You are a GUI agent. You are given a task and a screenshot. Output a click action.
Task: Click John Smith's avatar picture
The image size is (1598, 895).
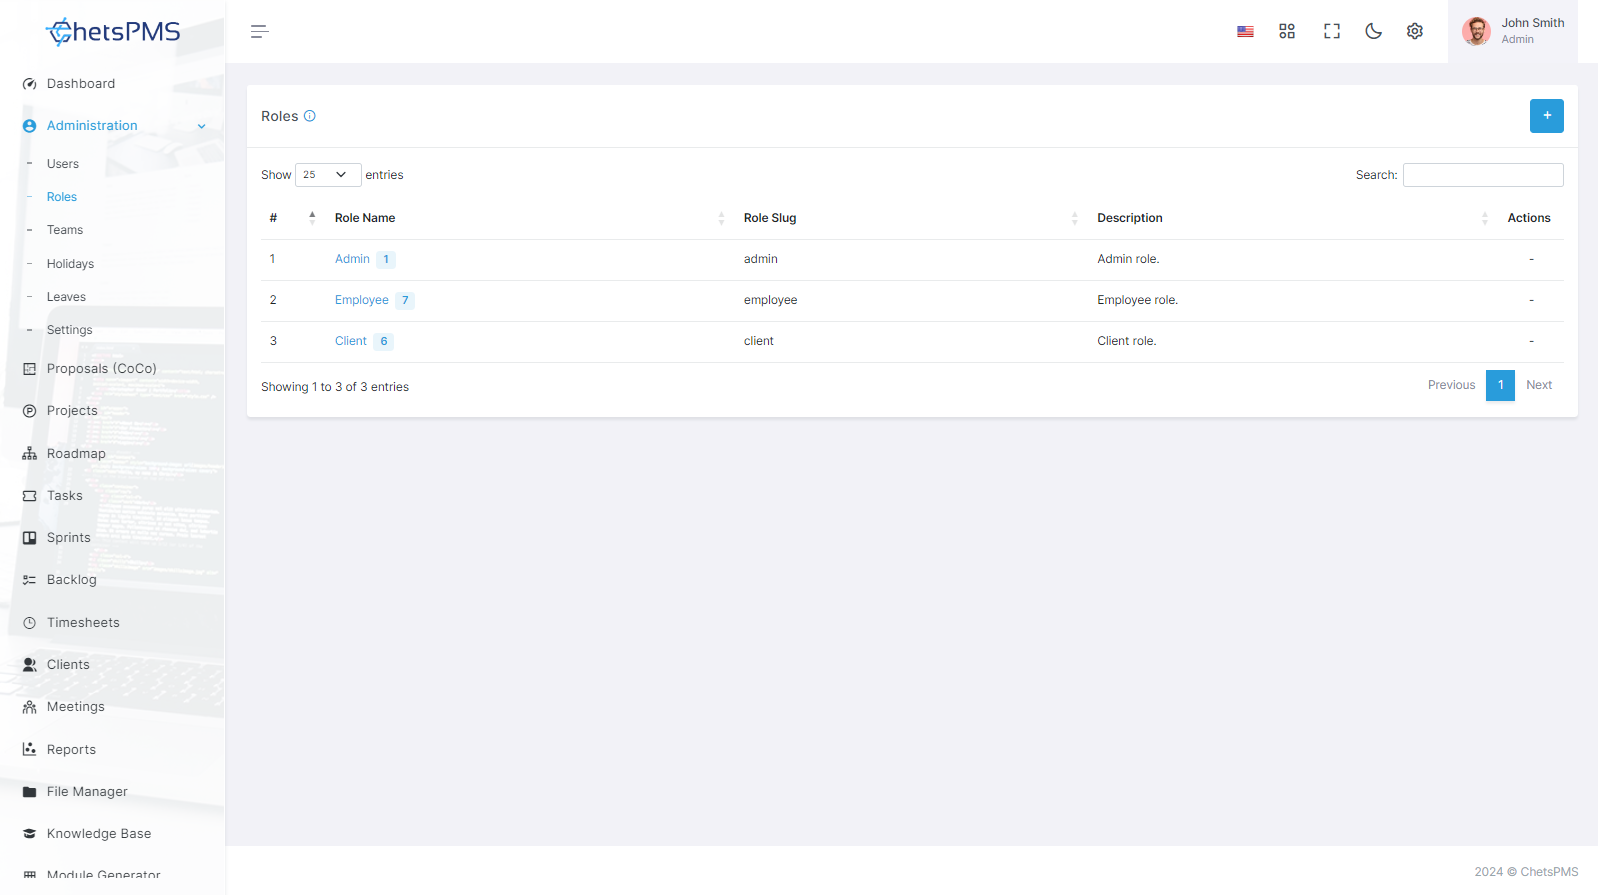(1476, 32)
